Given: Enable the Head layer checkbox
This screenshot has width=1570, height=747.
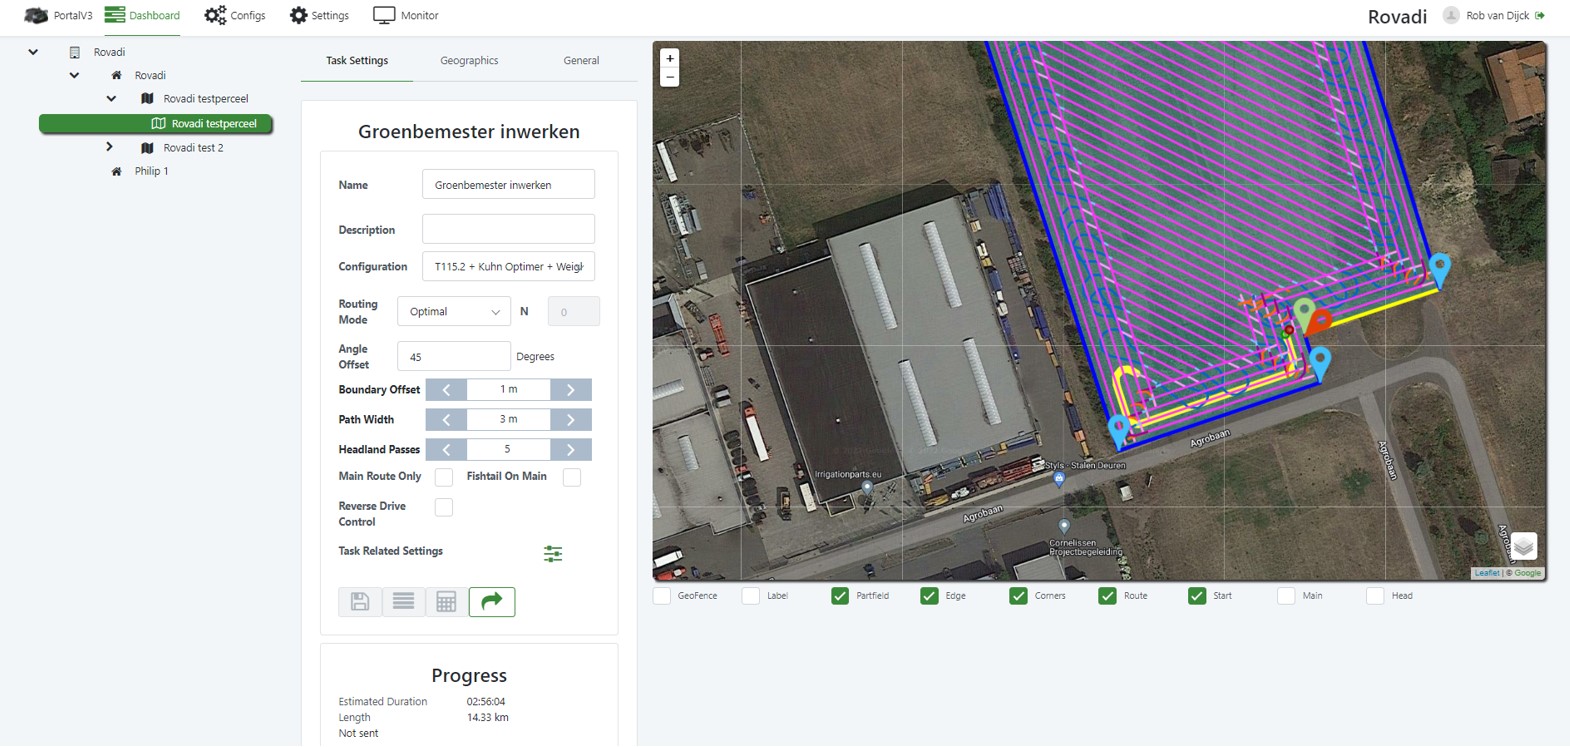Looking at the screenshot, I should click(1375, 596).
